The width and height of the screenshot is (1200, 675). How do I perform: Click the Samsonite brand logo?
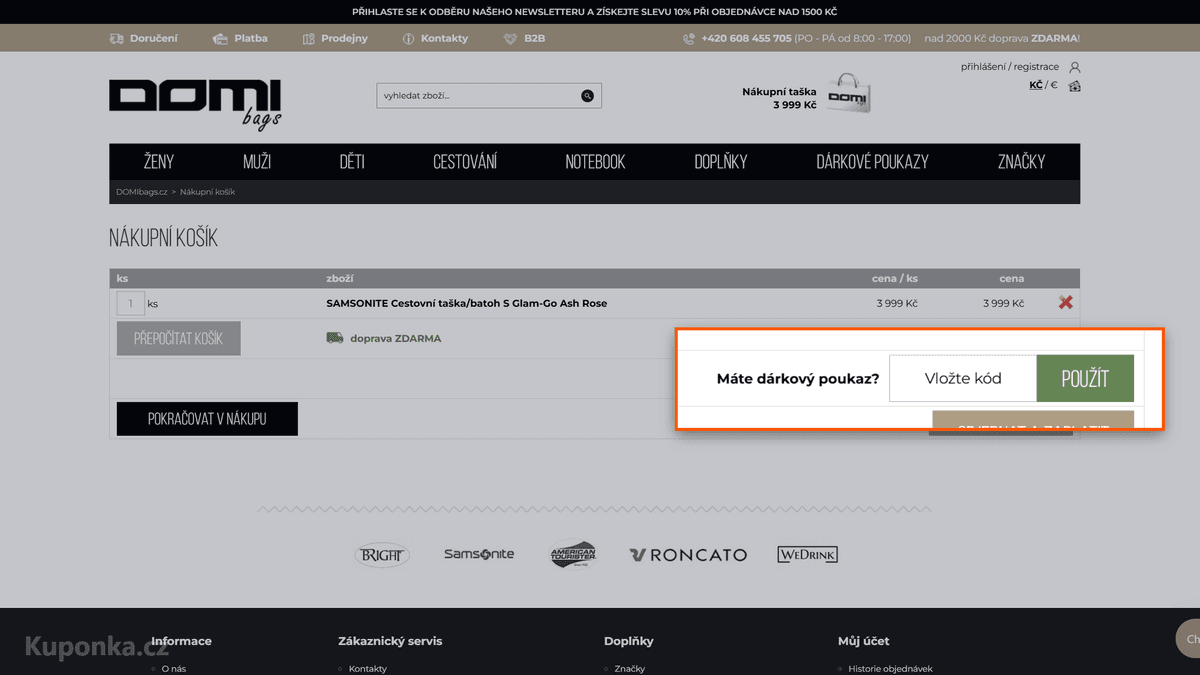pos(479,554)
